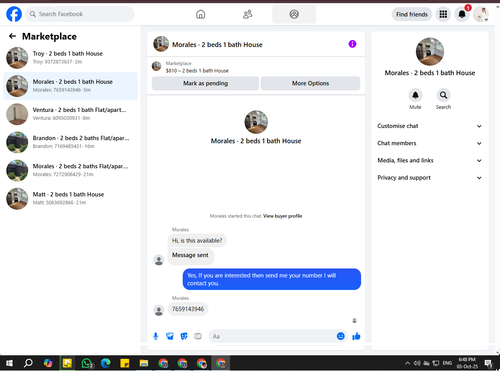This screenshot has width=500, height=371.
Task: Open Morales 2 beds 2 baths conversation
Action: [x=70, y=170]
